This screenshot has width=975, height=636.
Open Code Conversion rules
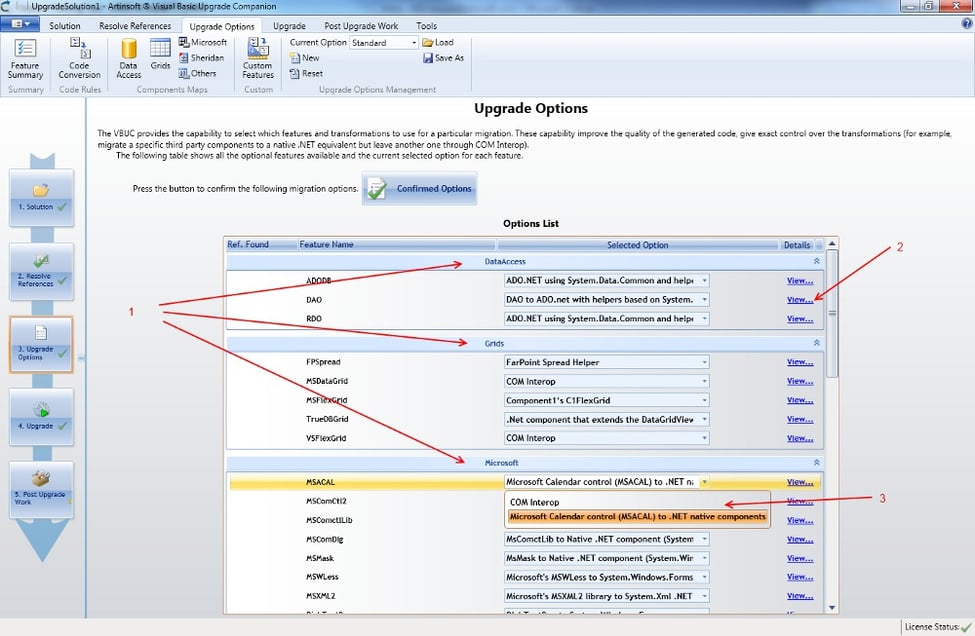[79, 58]
